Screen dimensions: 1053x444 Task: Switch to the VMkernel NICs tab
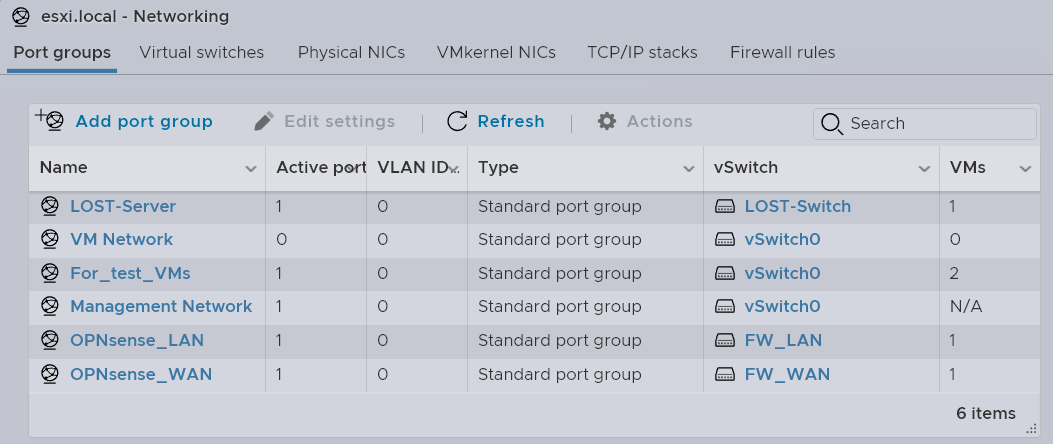tap(496, 53)
